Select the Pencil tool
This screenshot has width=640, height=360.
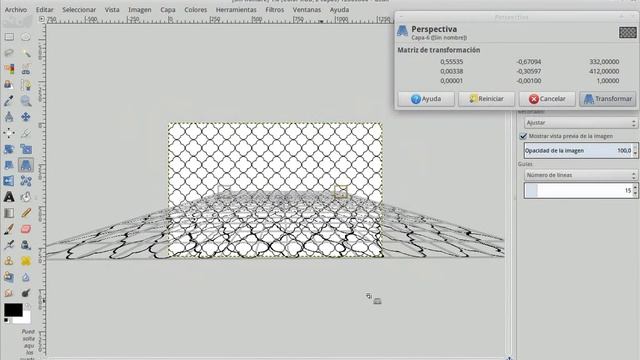click(26, 213)
